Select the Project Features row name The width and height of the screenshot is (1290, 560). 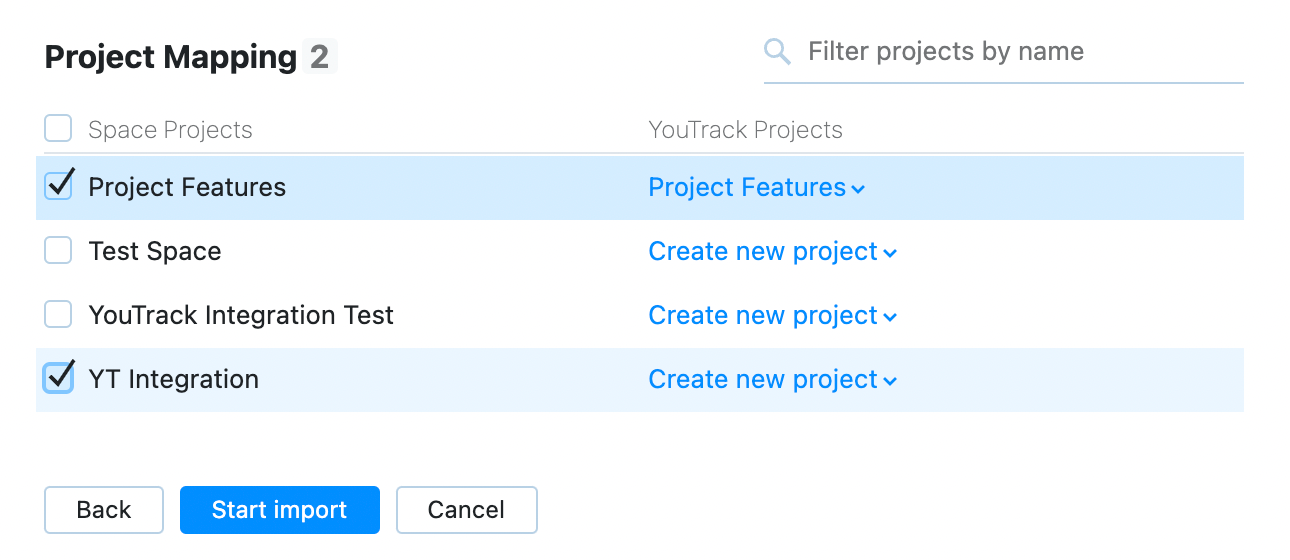[x=187, y=188]
